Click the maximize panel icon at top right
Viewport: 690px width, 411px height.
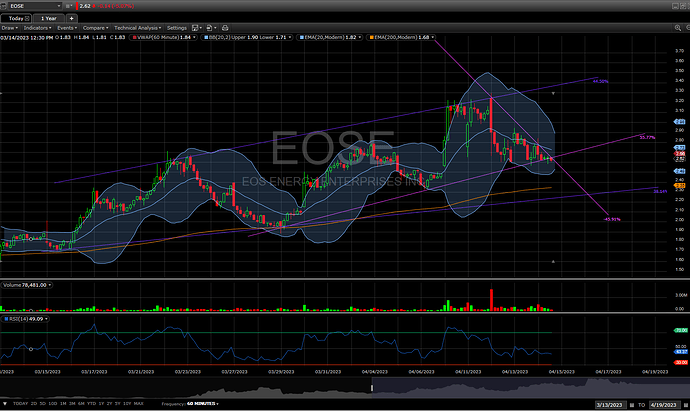pos(684,6)
